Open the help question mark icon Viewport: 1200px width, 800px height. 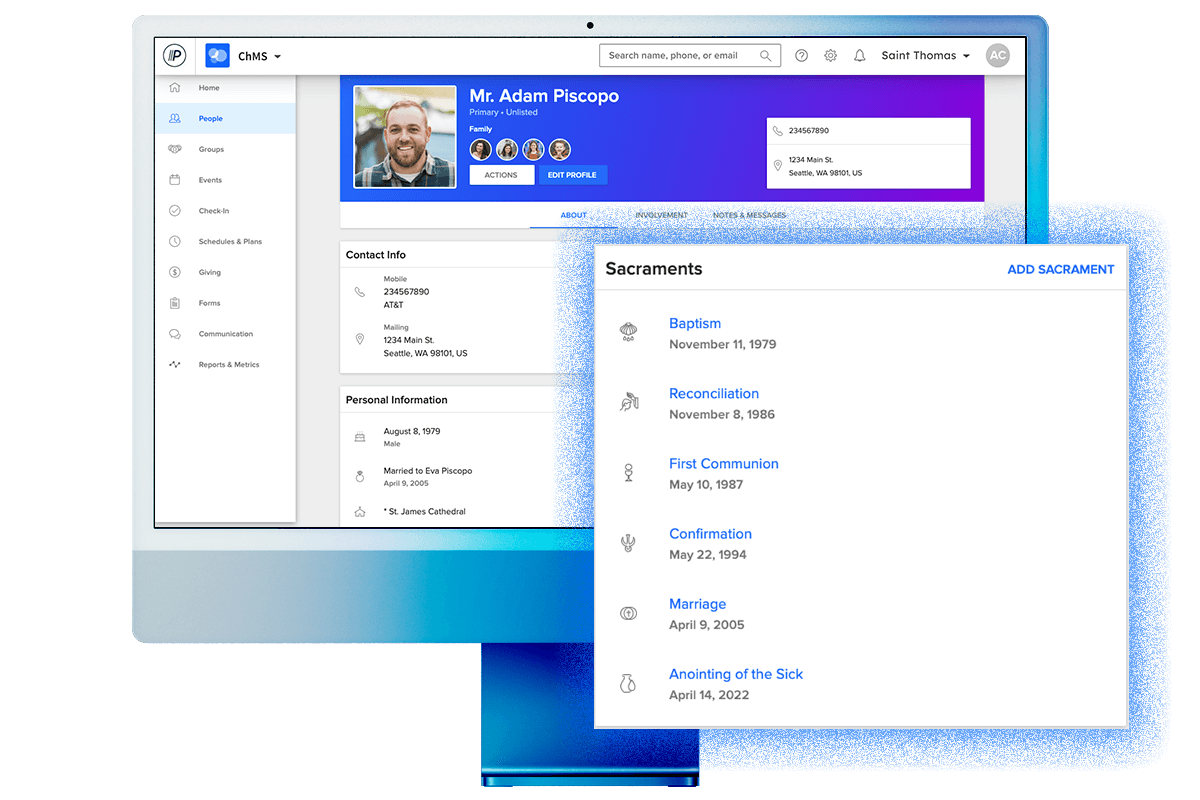pyautogui.click(x=801, y=56)
